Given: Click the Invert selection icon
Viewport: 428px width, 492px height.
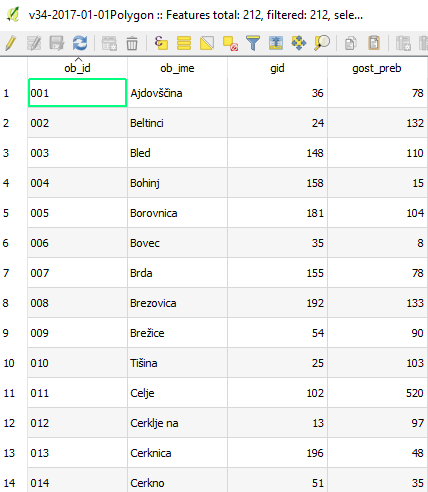Looking at the screenshot, I should pyautogui.click(x=207, y=43).
